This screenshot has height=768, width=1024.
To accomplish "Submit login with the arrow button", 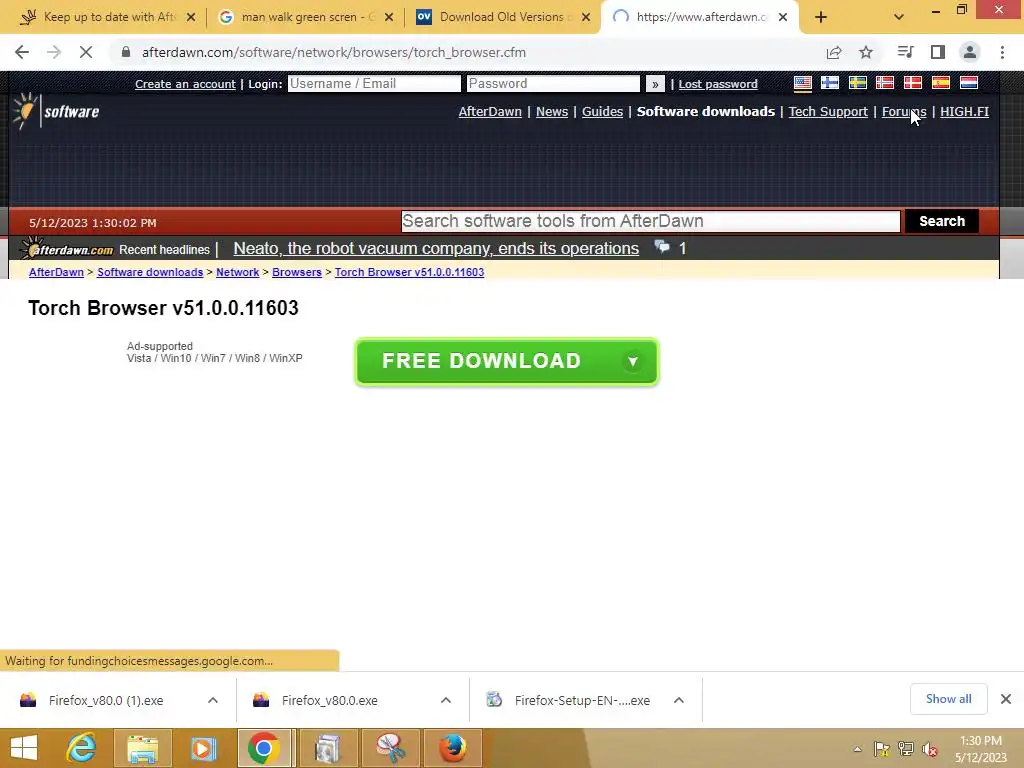I will tap(655, 84).
